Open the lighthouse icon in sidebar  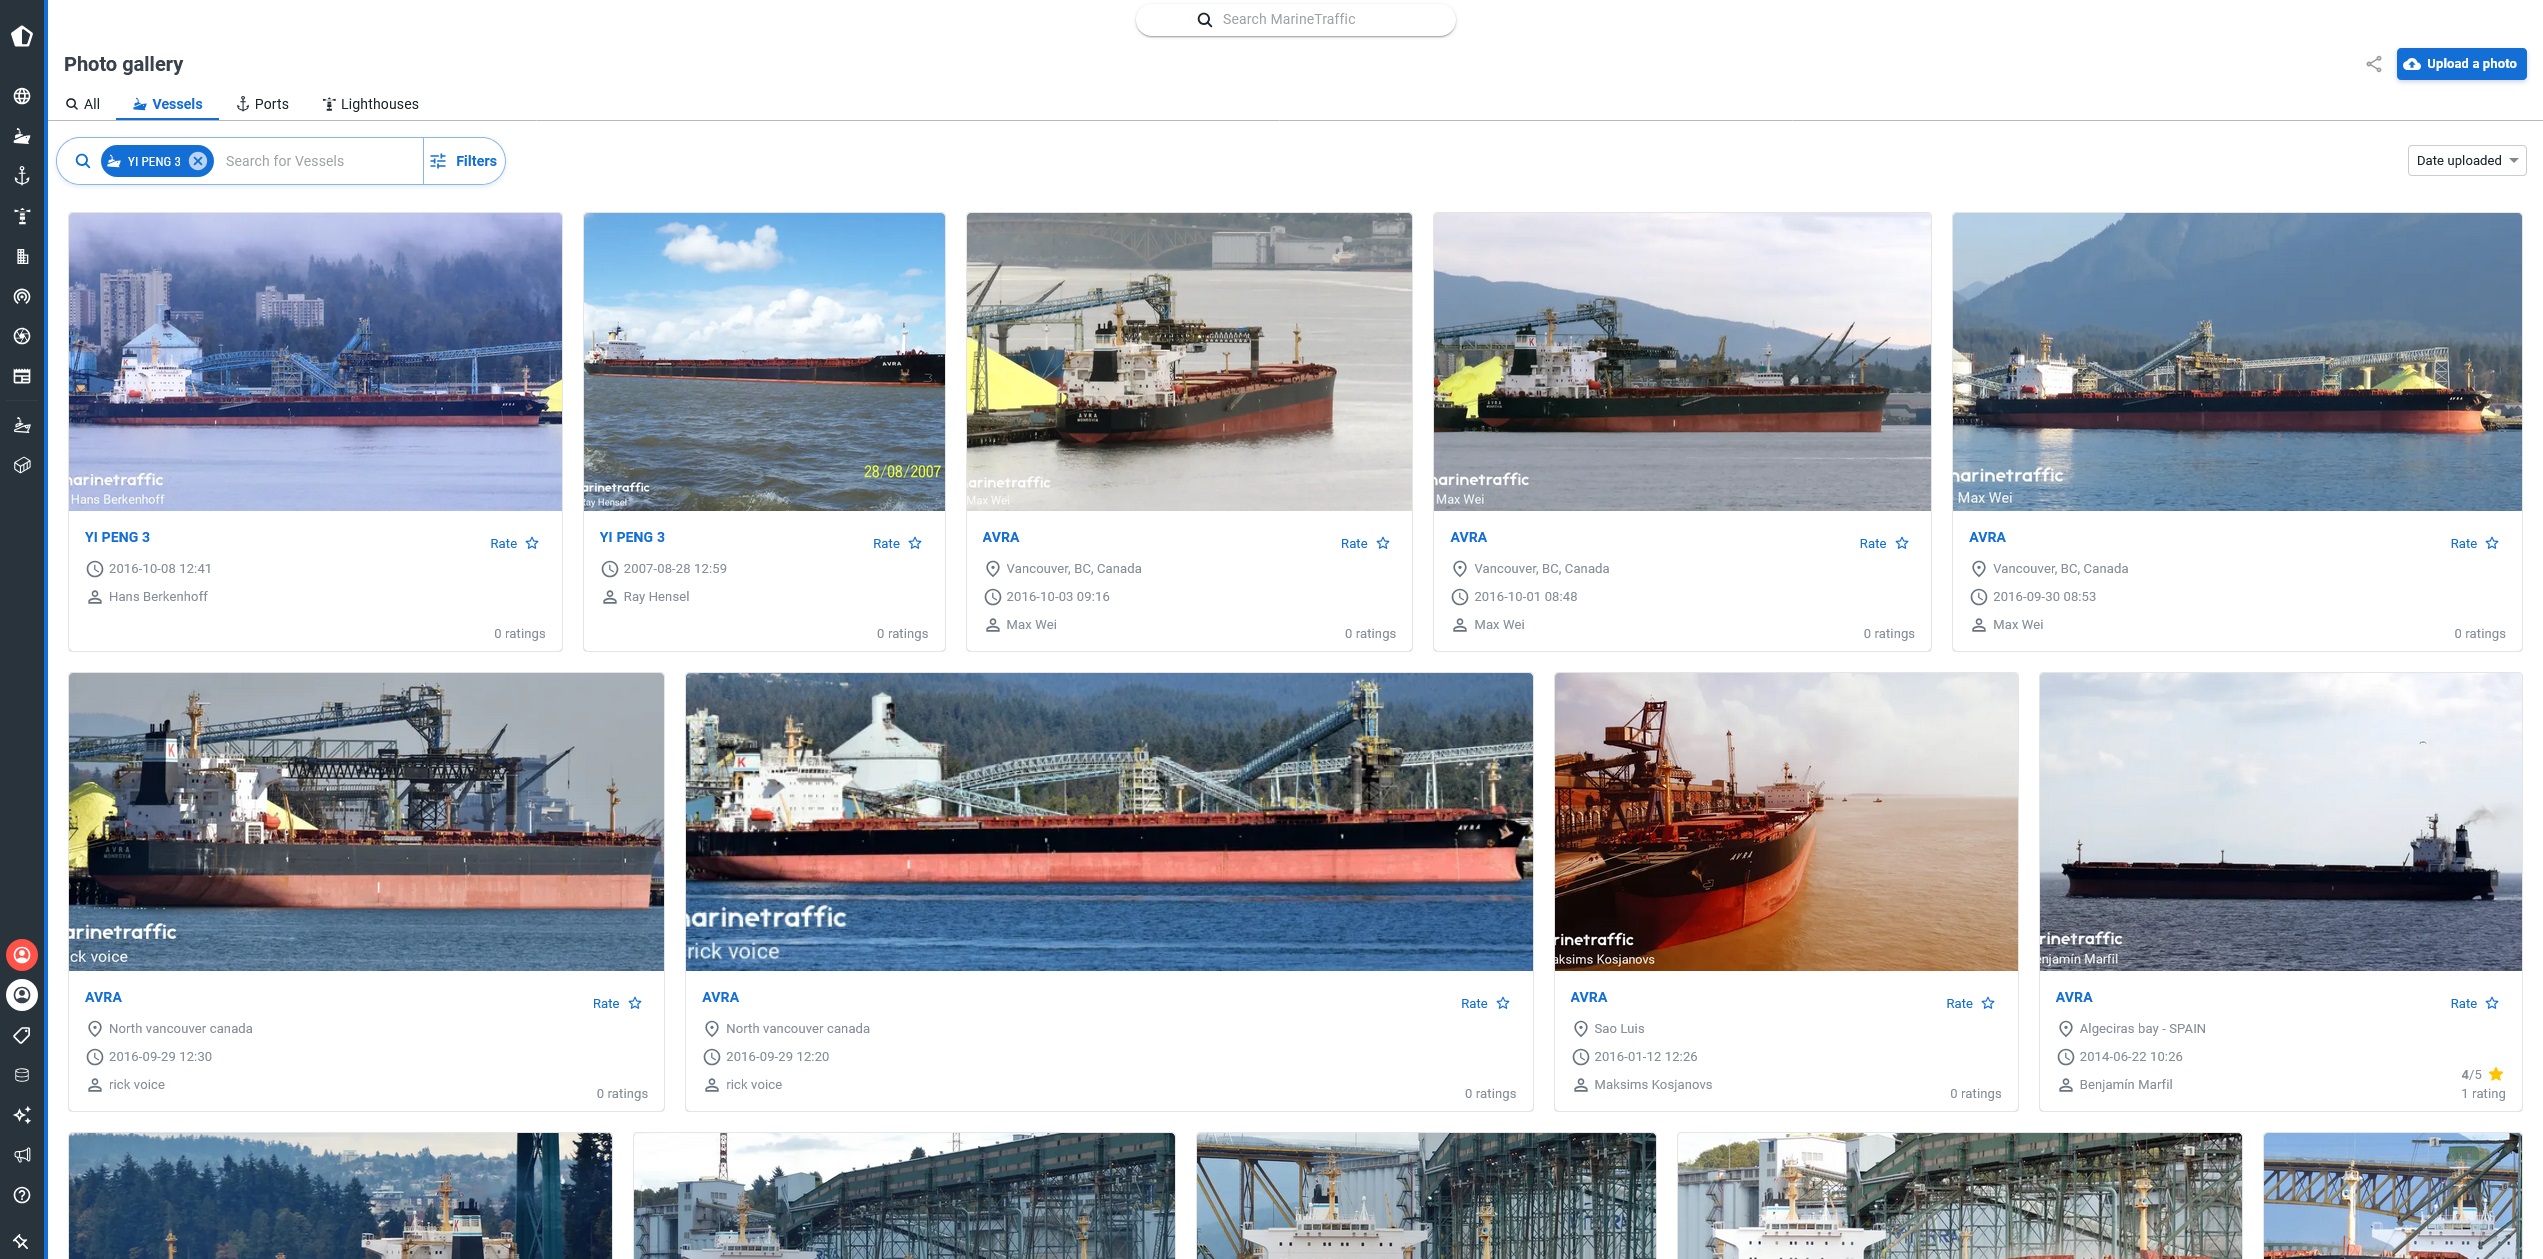[22, 216]
